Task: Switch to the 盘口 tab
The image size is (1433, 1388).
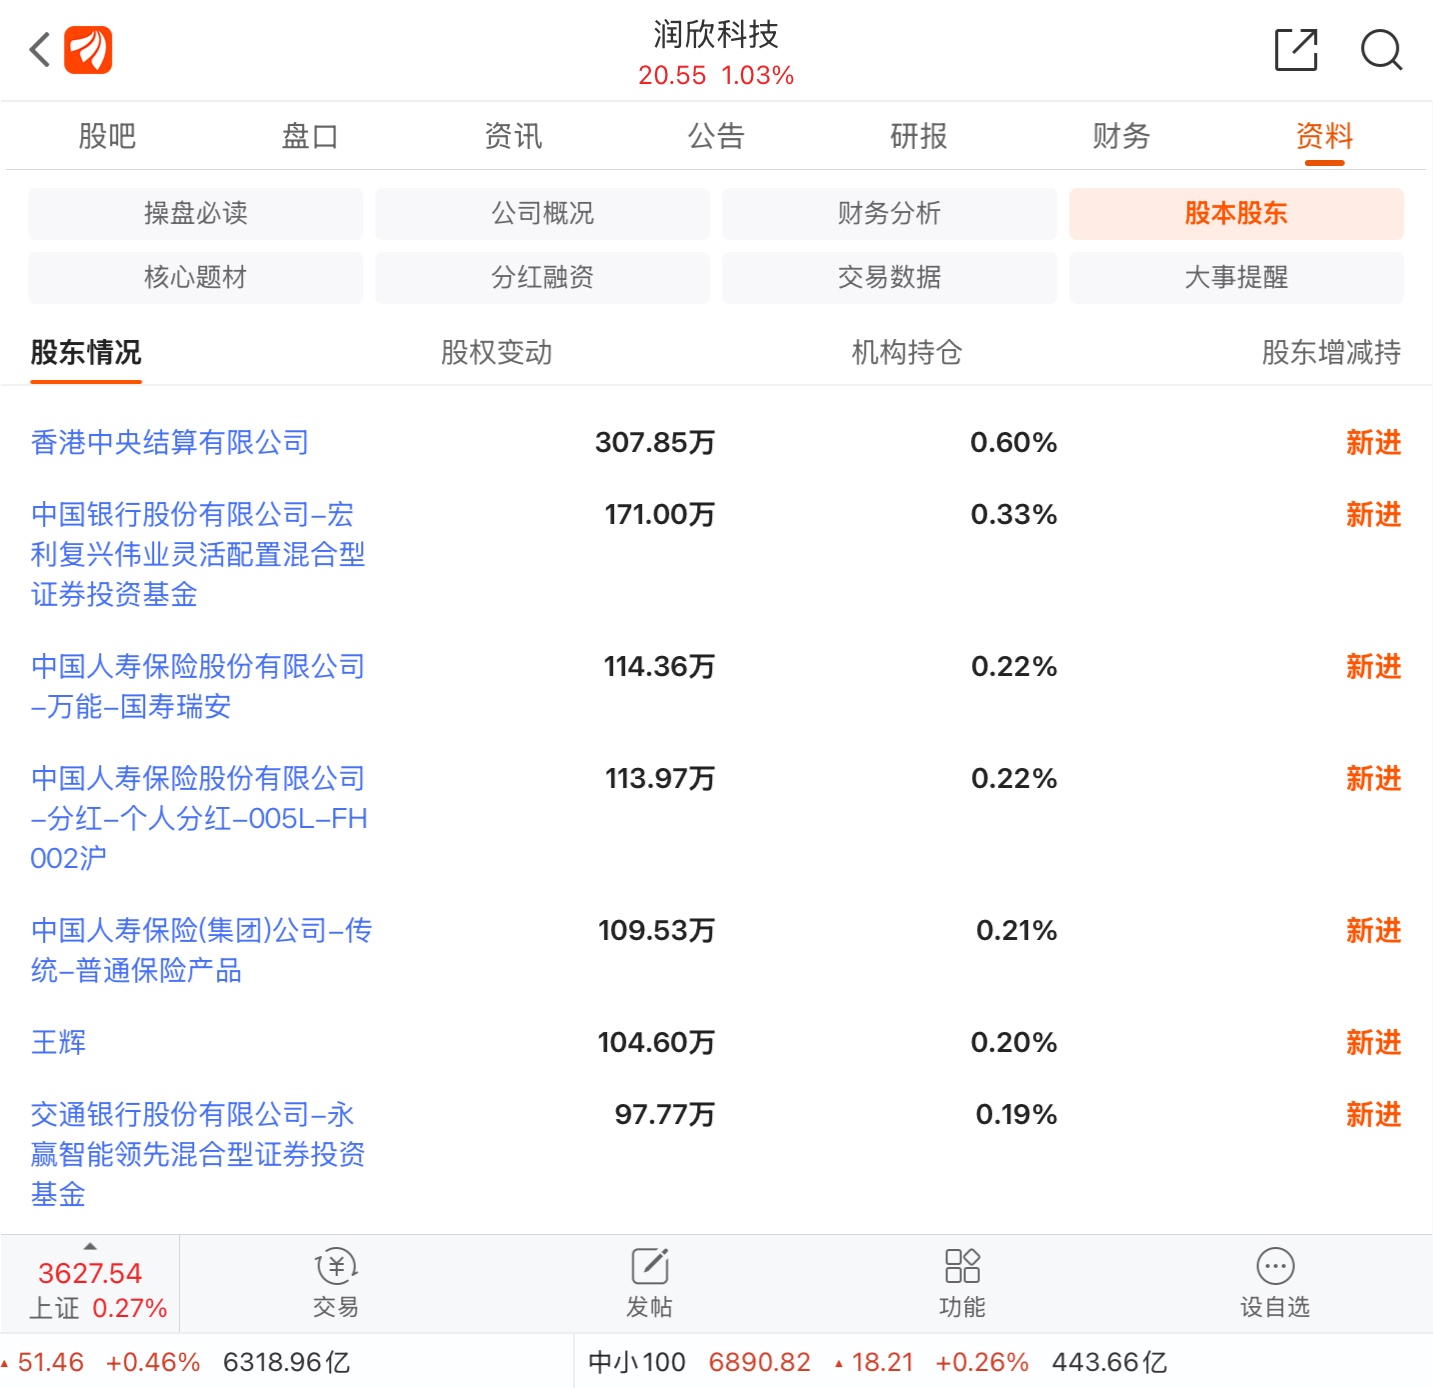Action: 310,136
